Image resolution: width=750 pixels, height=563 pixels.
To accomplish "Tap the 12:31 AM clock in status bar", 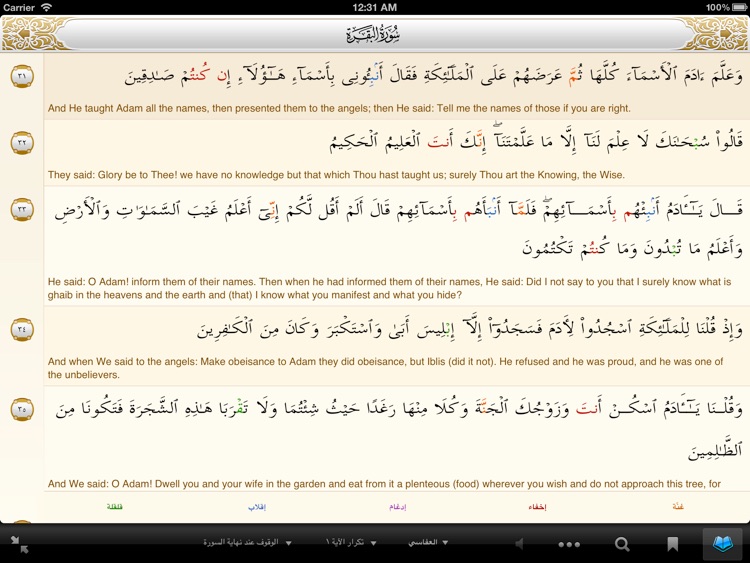I will pos(375,7).
